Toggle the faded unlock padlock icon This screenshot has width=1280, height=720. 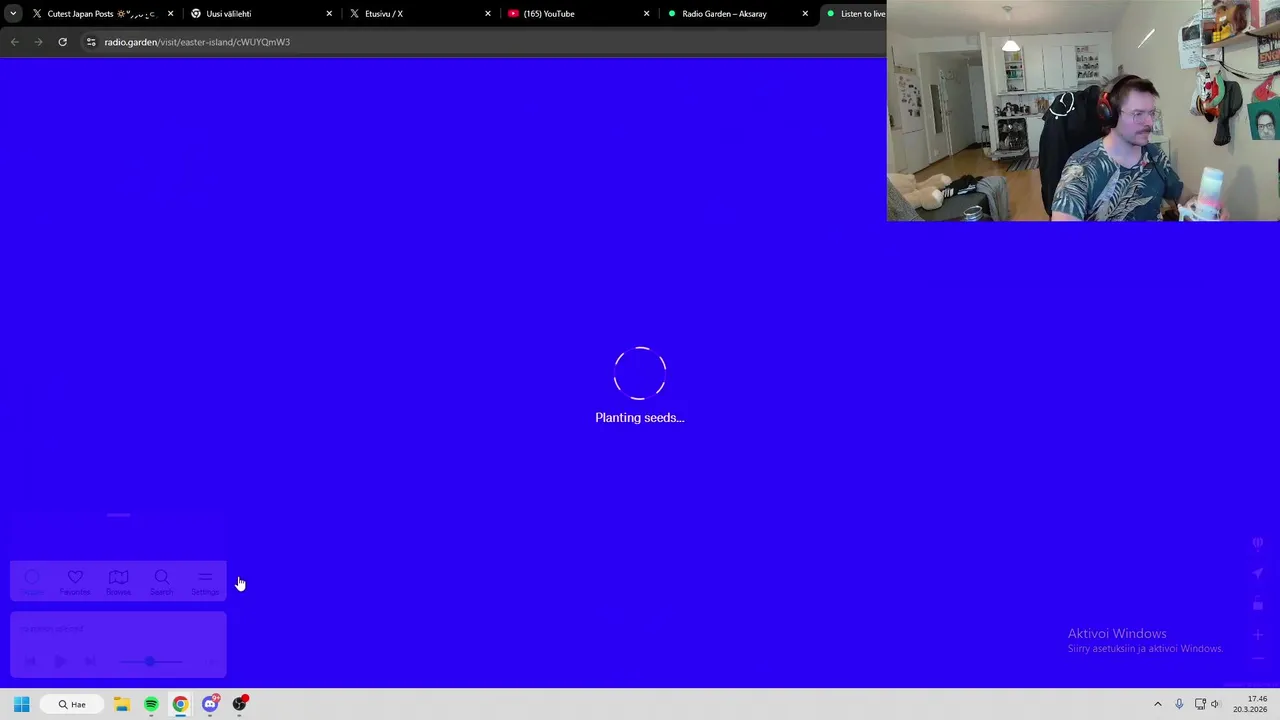pos(1258,604)
